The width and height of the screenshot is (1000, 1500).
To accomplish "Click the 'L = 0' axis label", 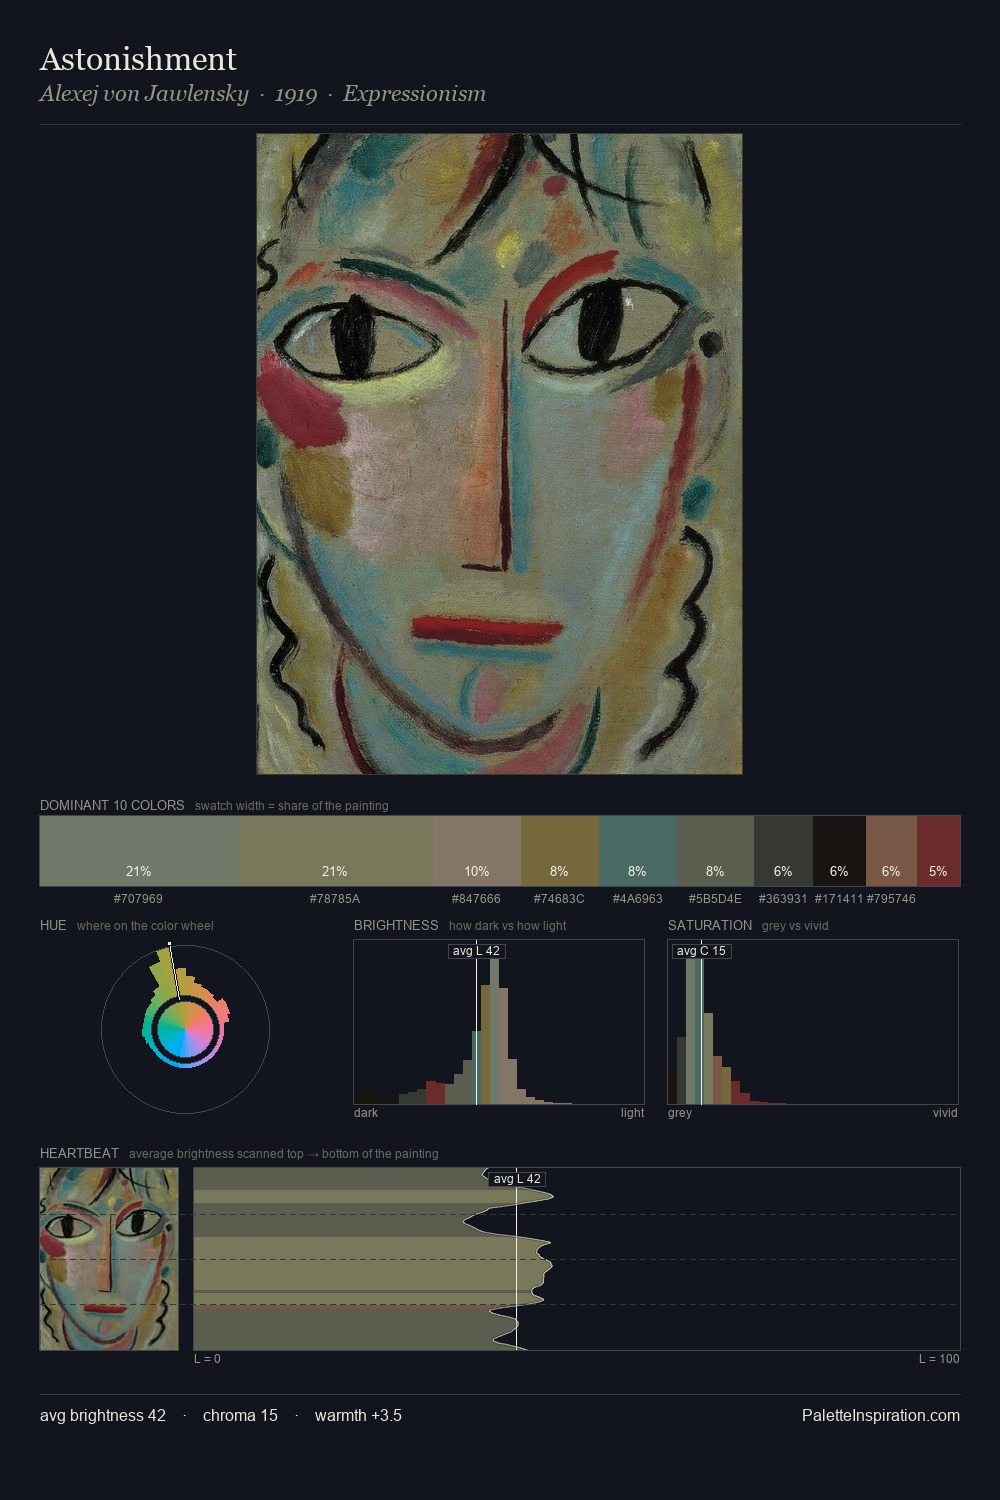I will (207, 1359).
